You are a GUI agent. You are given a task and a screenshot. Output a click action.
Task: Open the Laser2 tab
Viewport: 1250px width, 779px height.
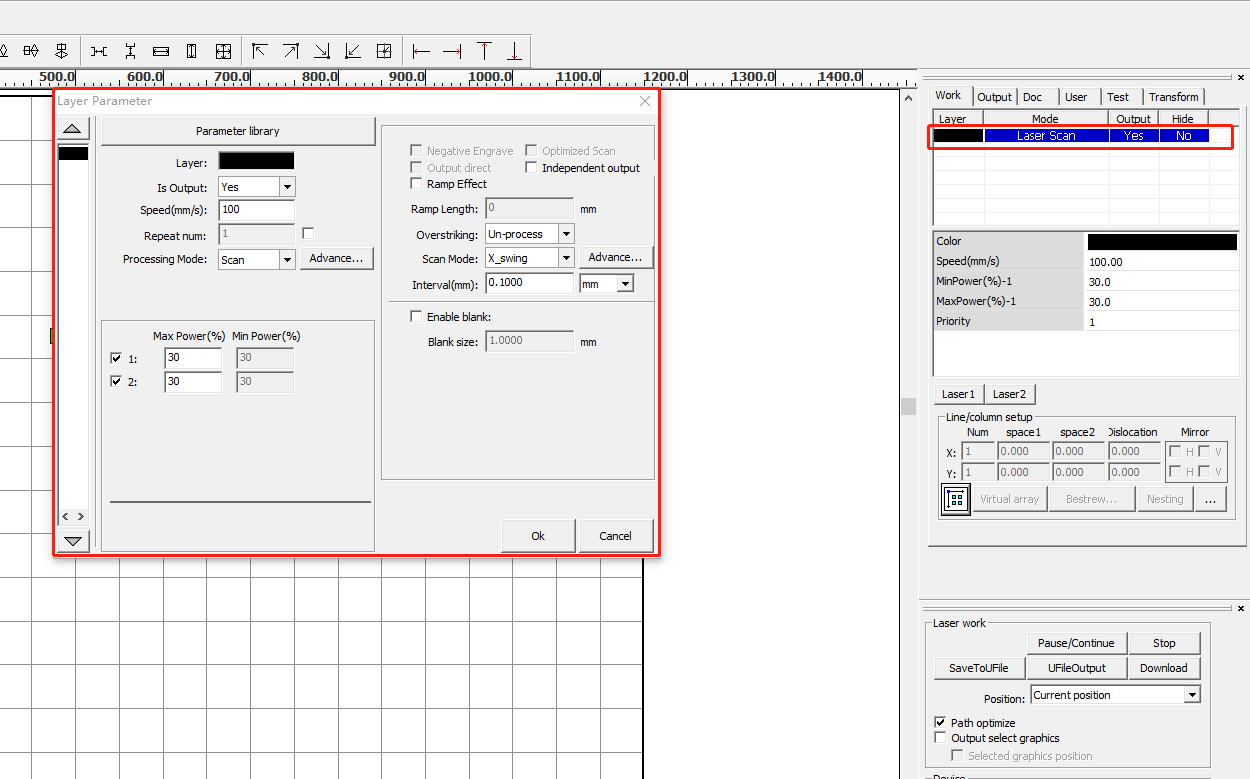pos(1009,394)
